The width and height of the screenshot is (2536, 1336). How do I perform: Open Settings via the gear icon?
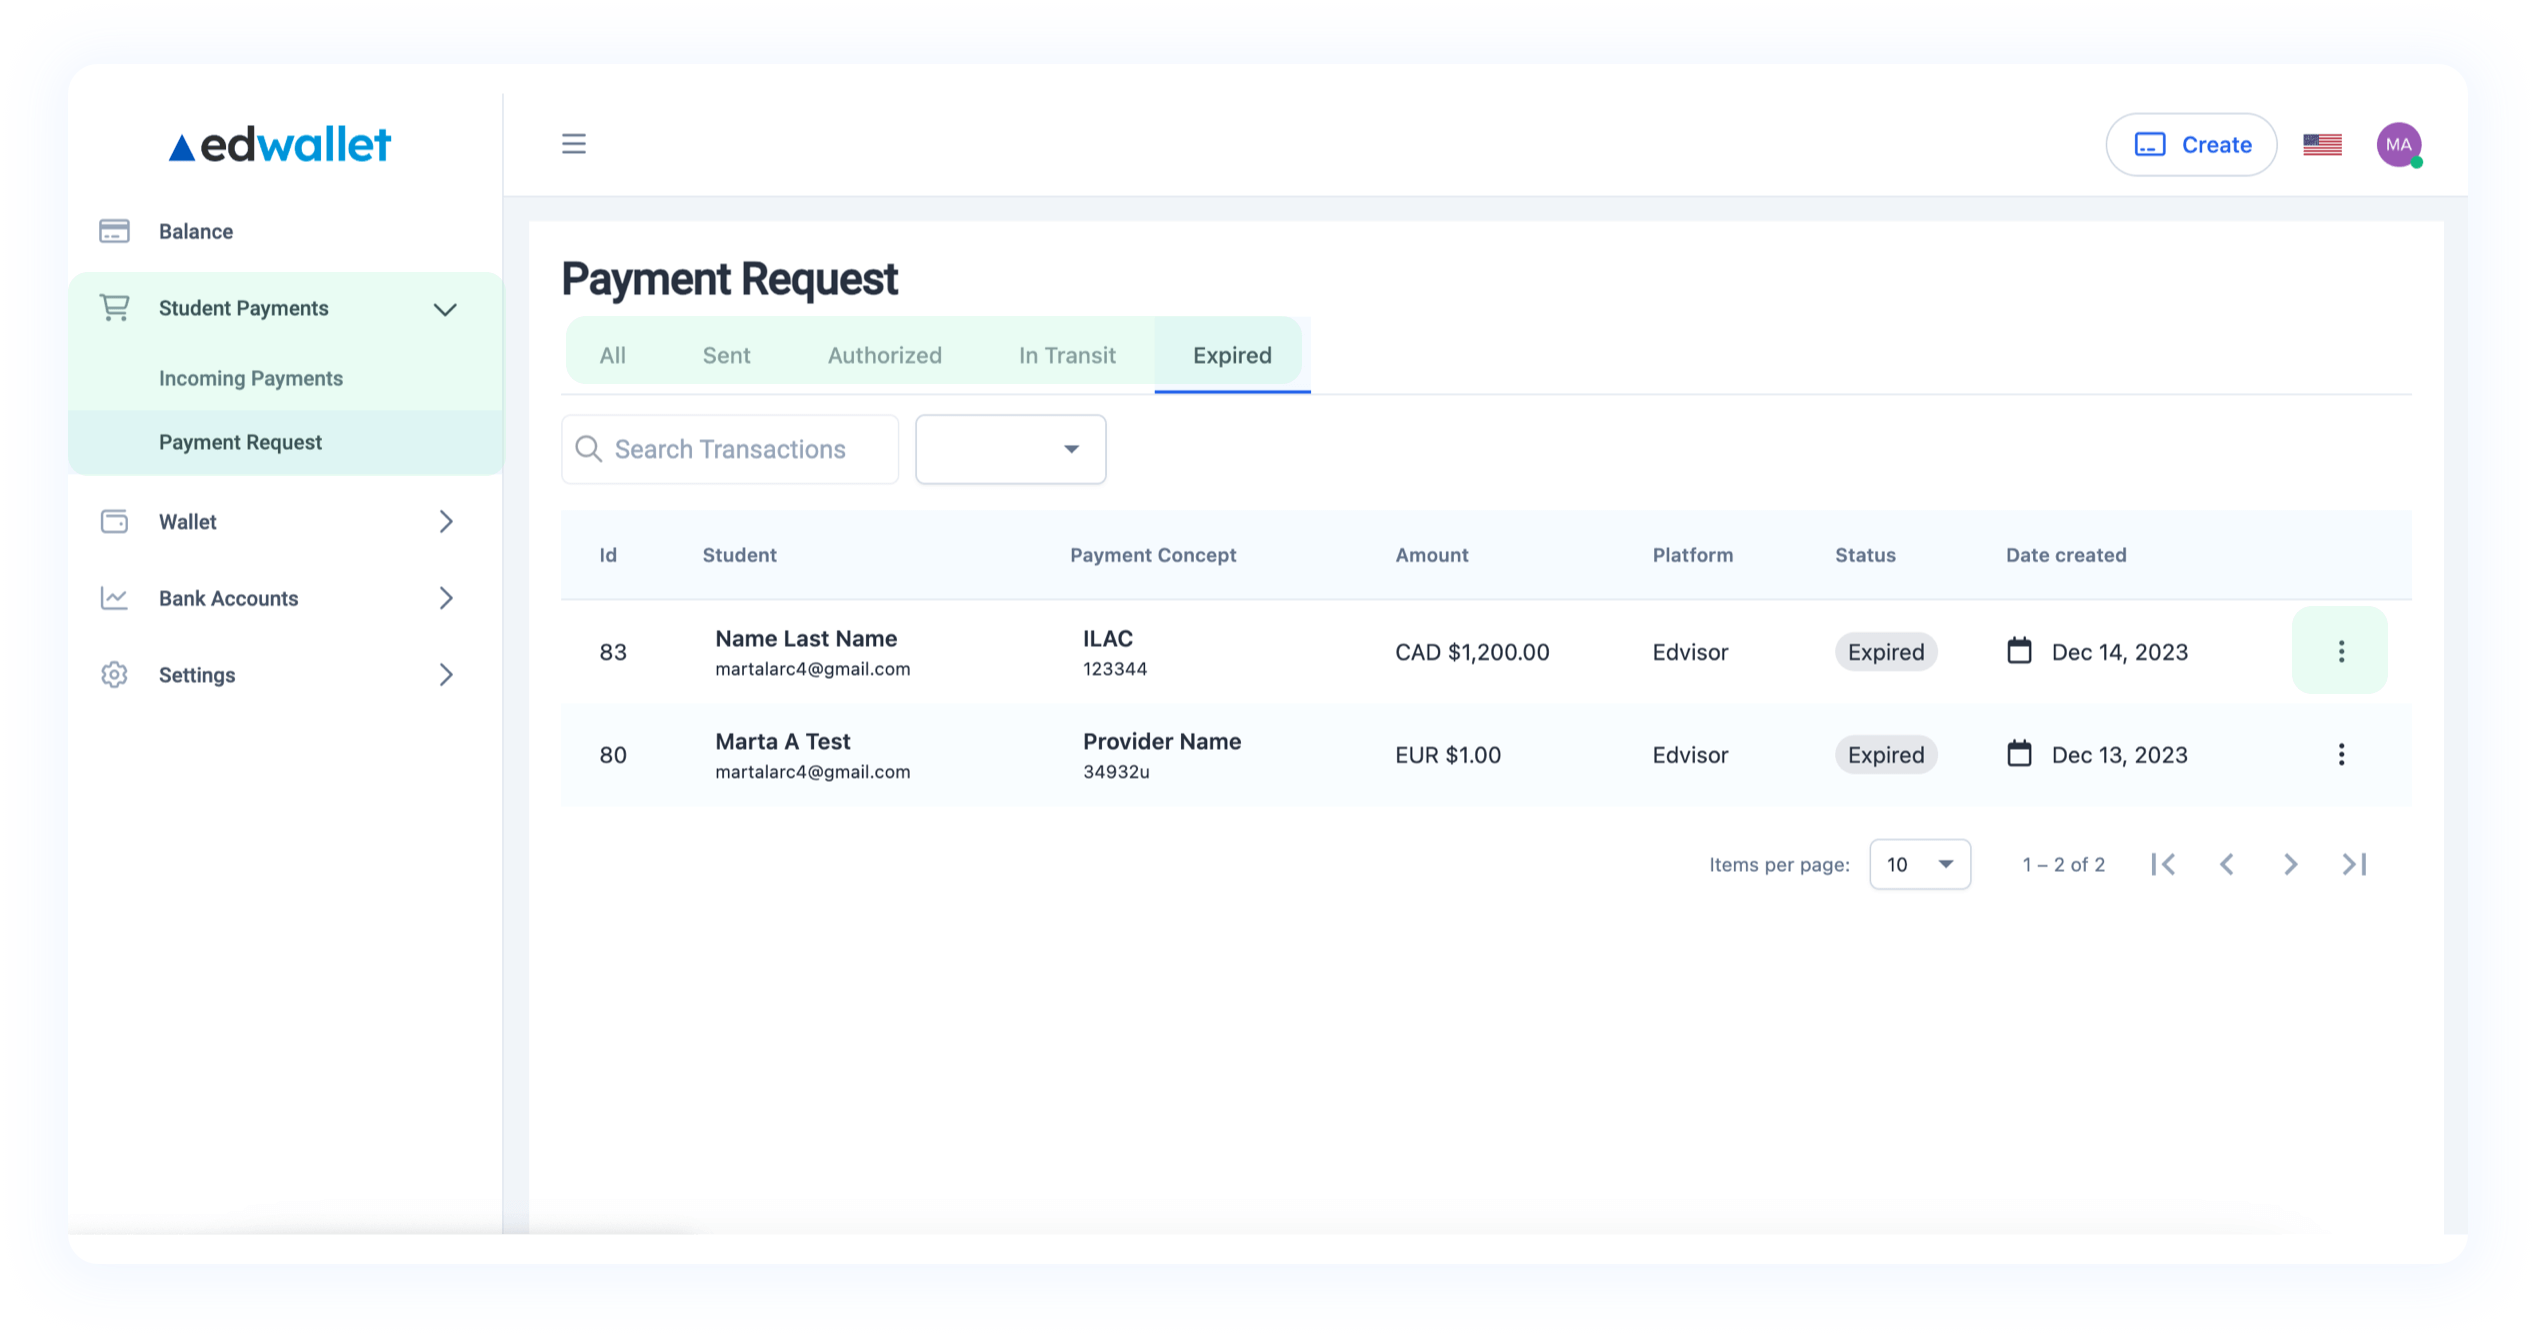pyautogui.click(x=114, y=674)
